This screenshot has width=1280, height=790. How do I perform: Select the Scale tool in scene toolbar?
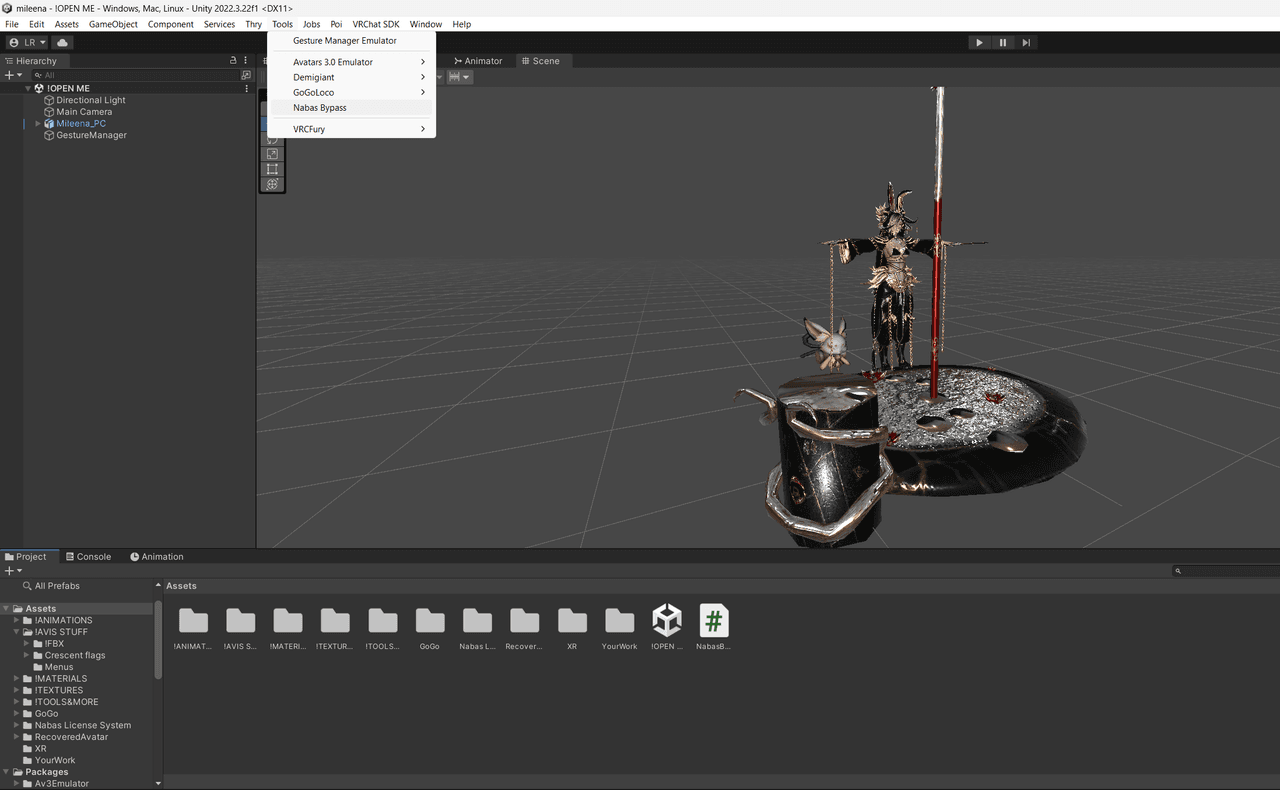tap(272, 154)
